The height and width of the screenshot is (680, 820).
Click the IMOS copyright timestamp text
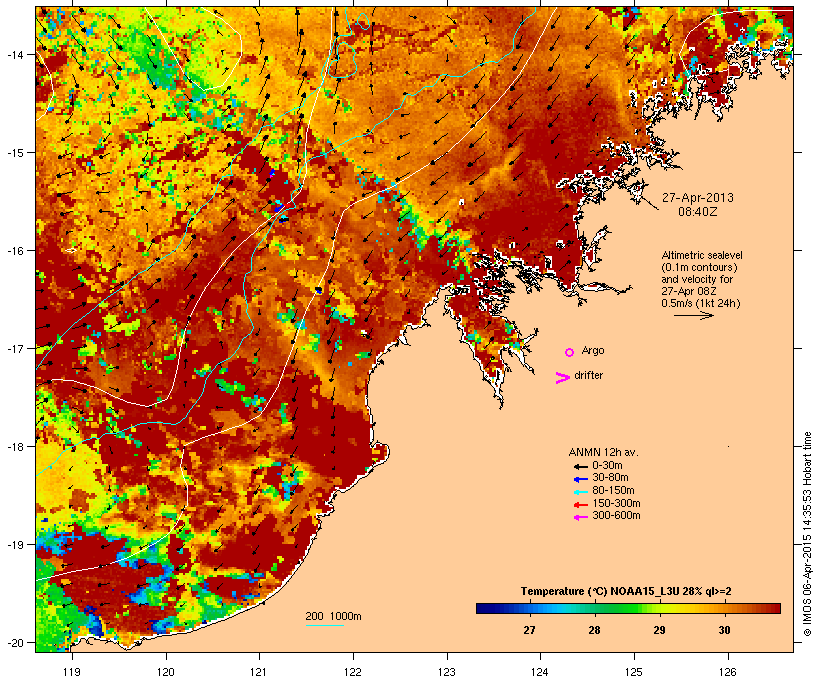[807, 534]
